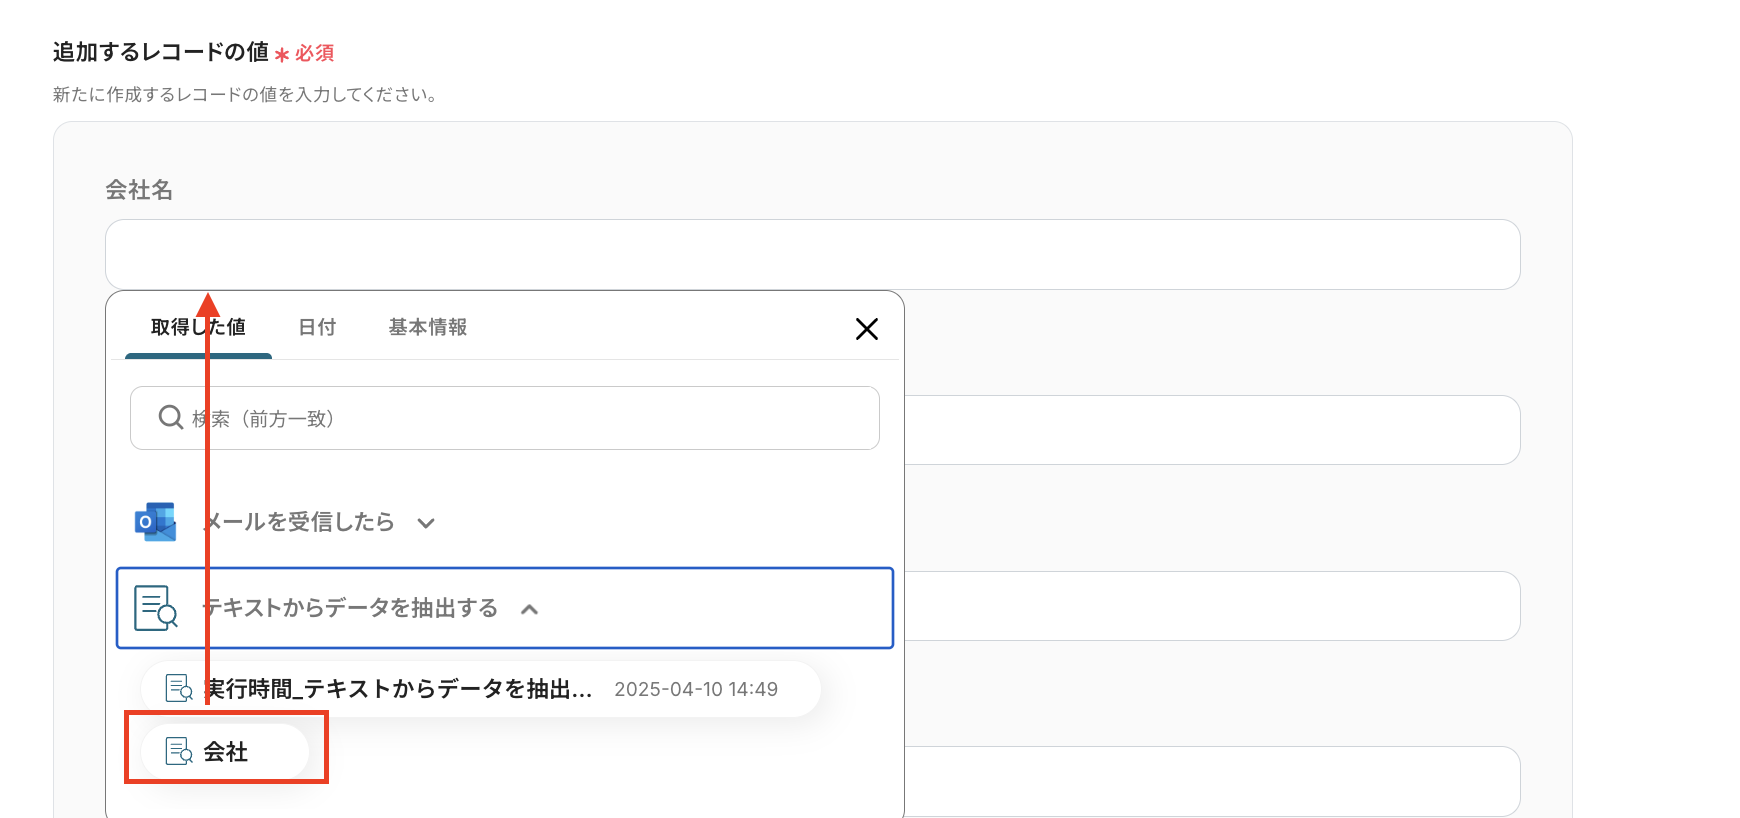Viewport: 1740px width, 818px height.
Task: Click the テキストからデータを抽出する step label
Action: click(350, 608)
